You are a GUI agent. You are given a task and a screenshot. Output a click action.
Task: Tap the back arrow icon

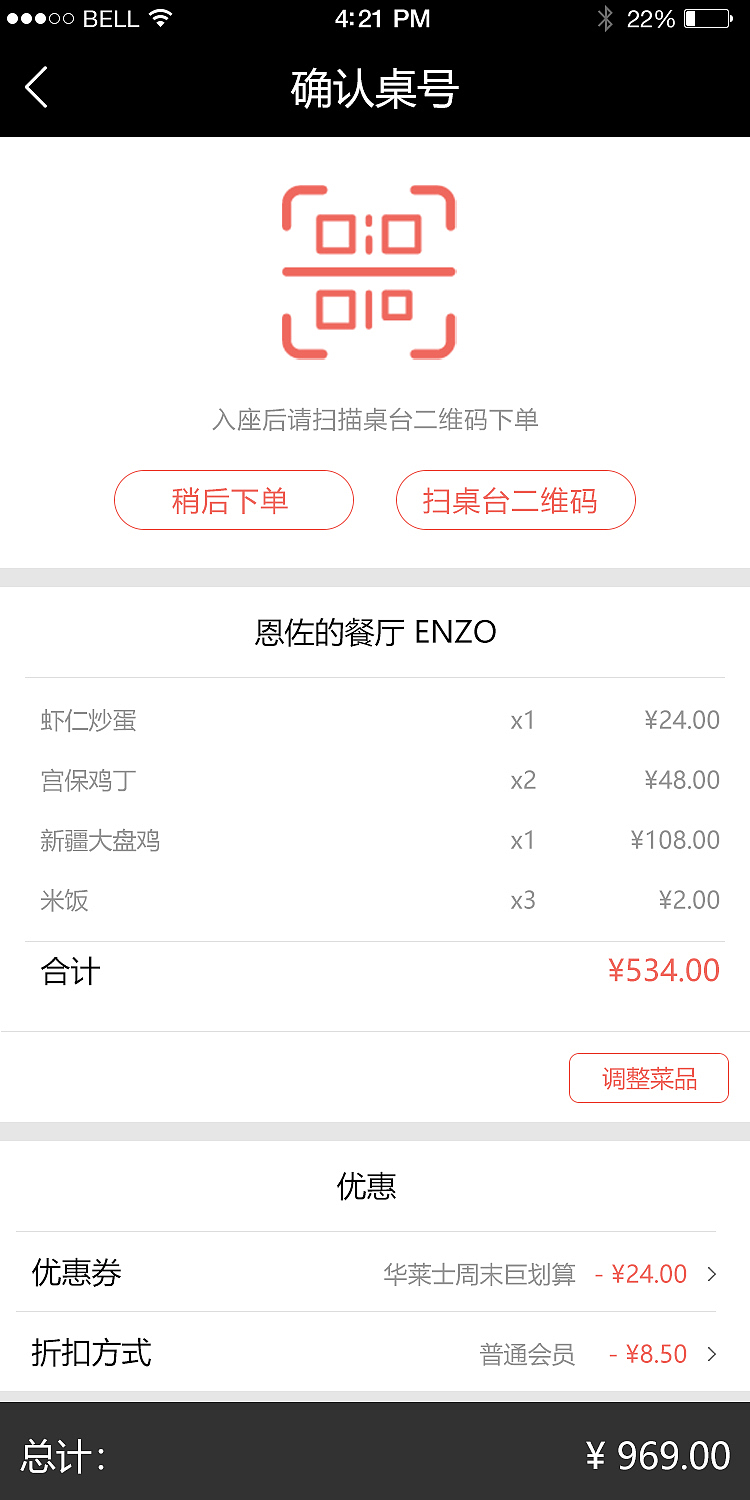click(x=36, y=88)
